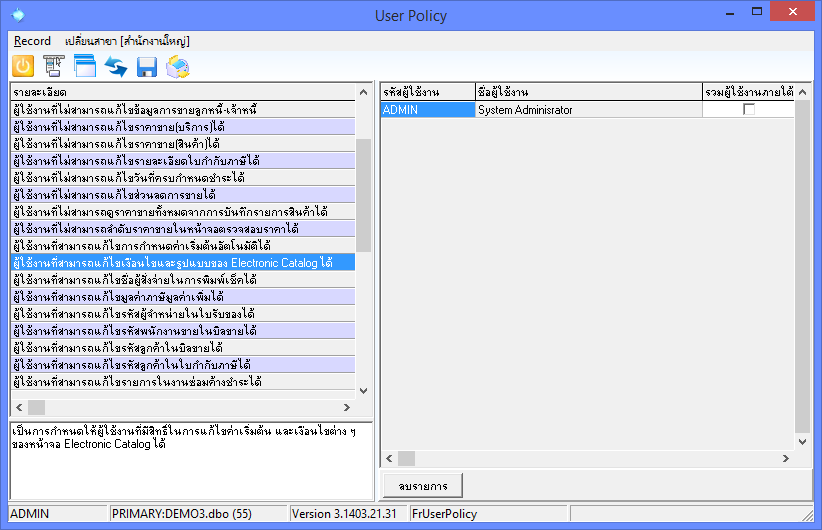
Task: Click right arrow of policy list horizontal scrollbar
Action: point(347,407)
